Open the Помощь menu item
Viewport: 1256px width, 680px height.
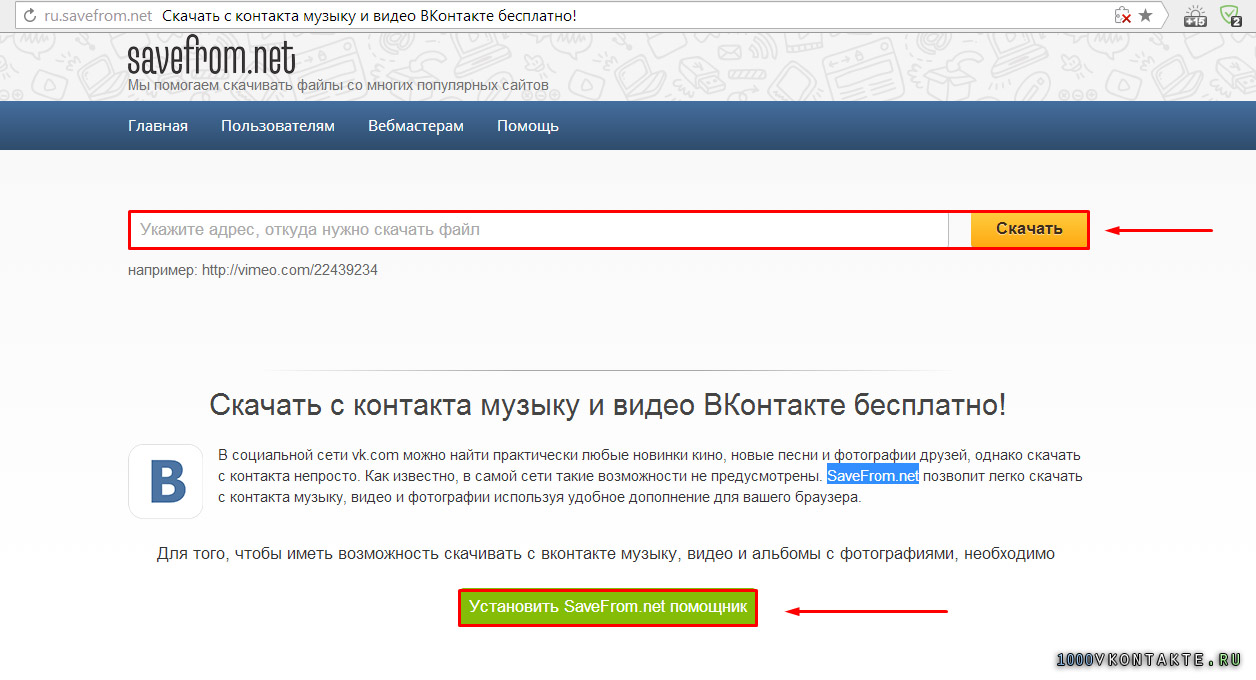[528, 126]
